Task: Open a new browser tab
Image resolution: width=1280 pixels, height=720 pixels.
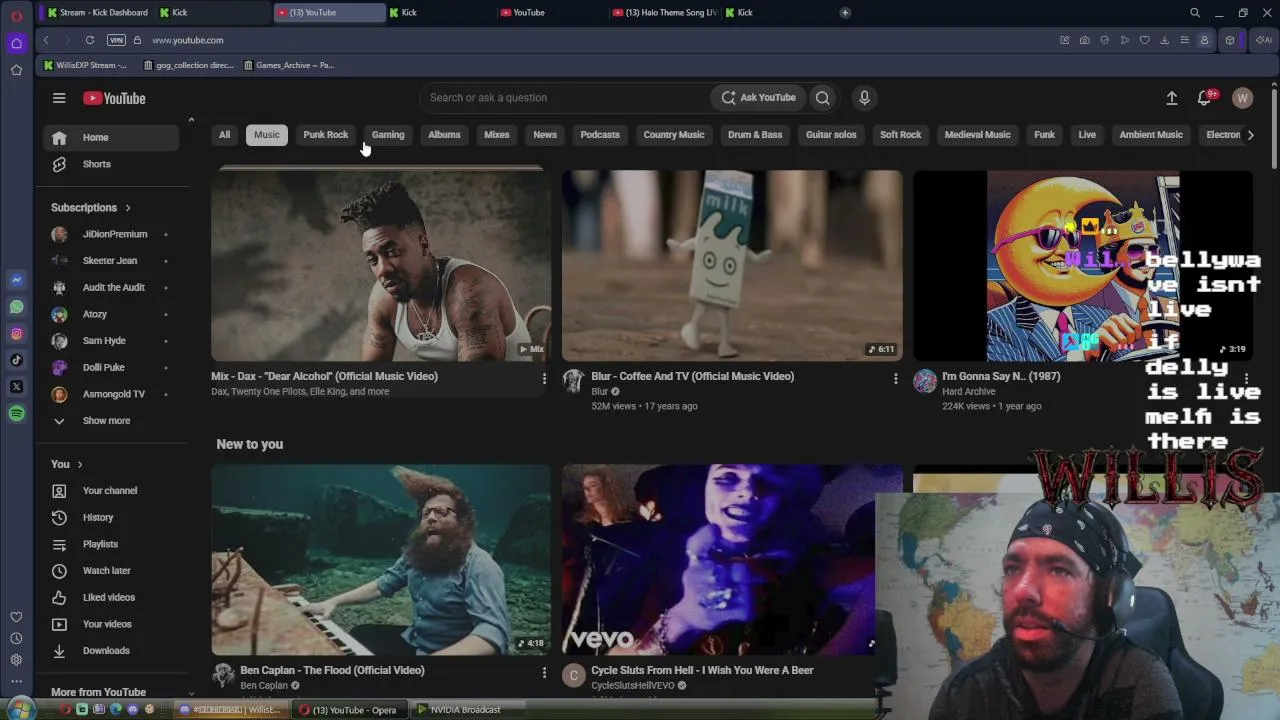Action: point(845,13)
